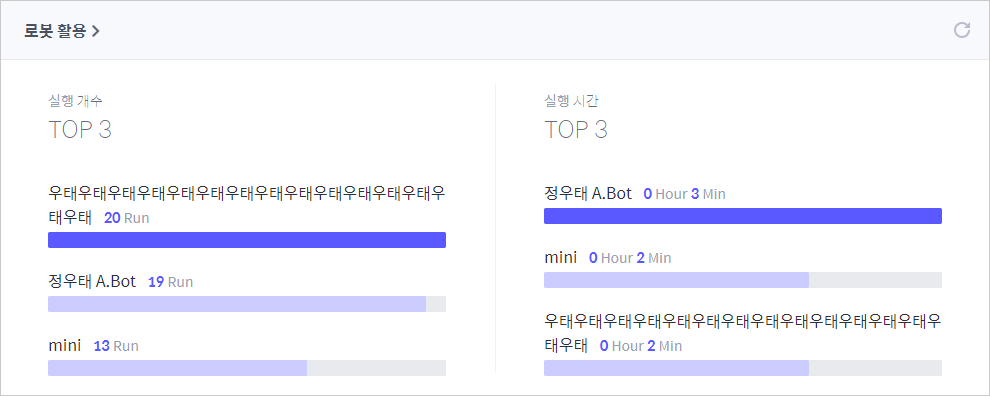
Task: Click the 13 Run count label
Action: pos(116,346)
